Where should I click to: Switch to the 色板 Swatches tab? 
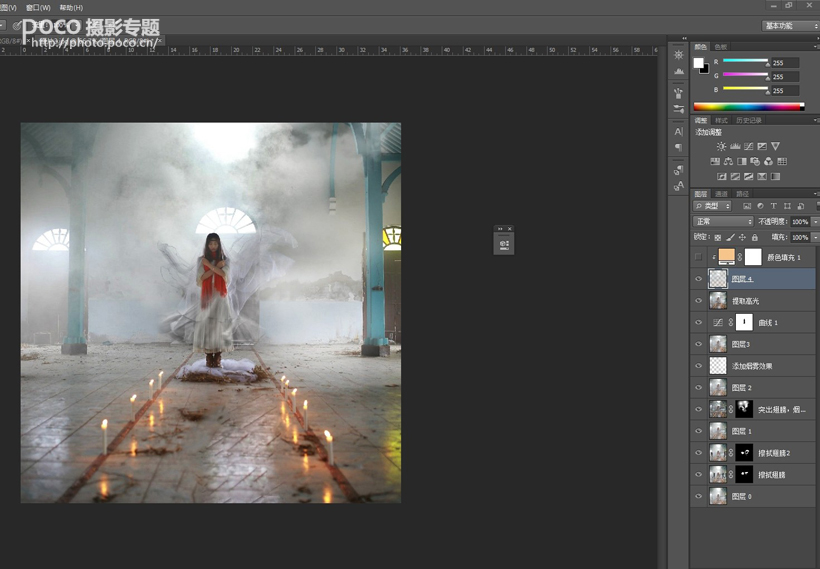point(721,47)
